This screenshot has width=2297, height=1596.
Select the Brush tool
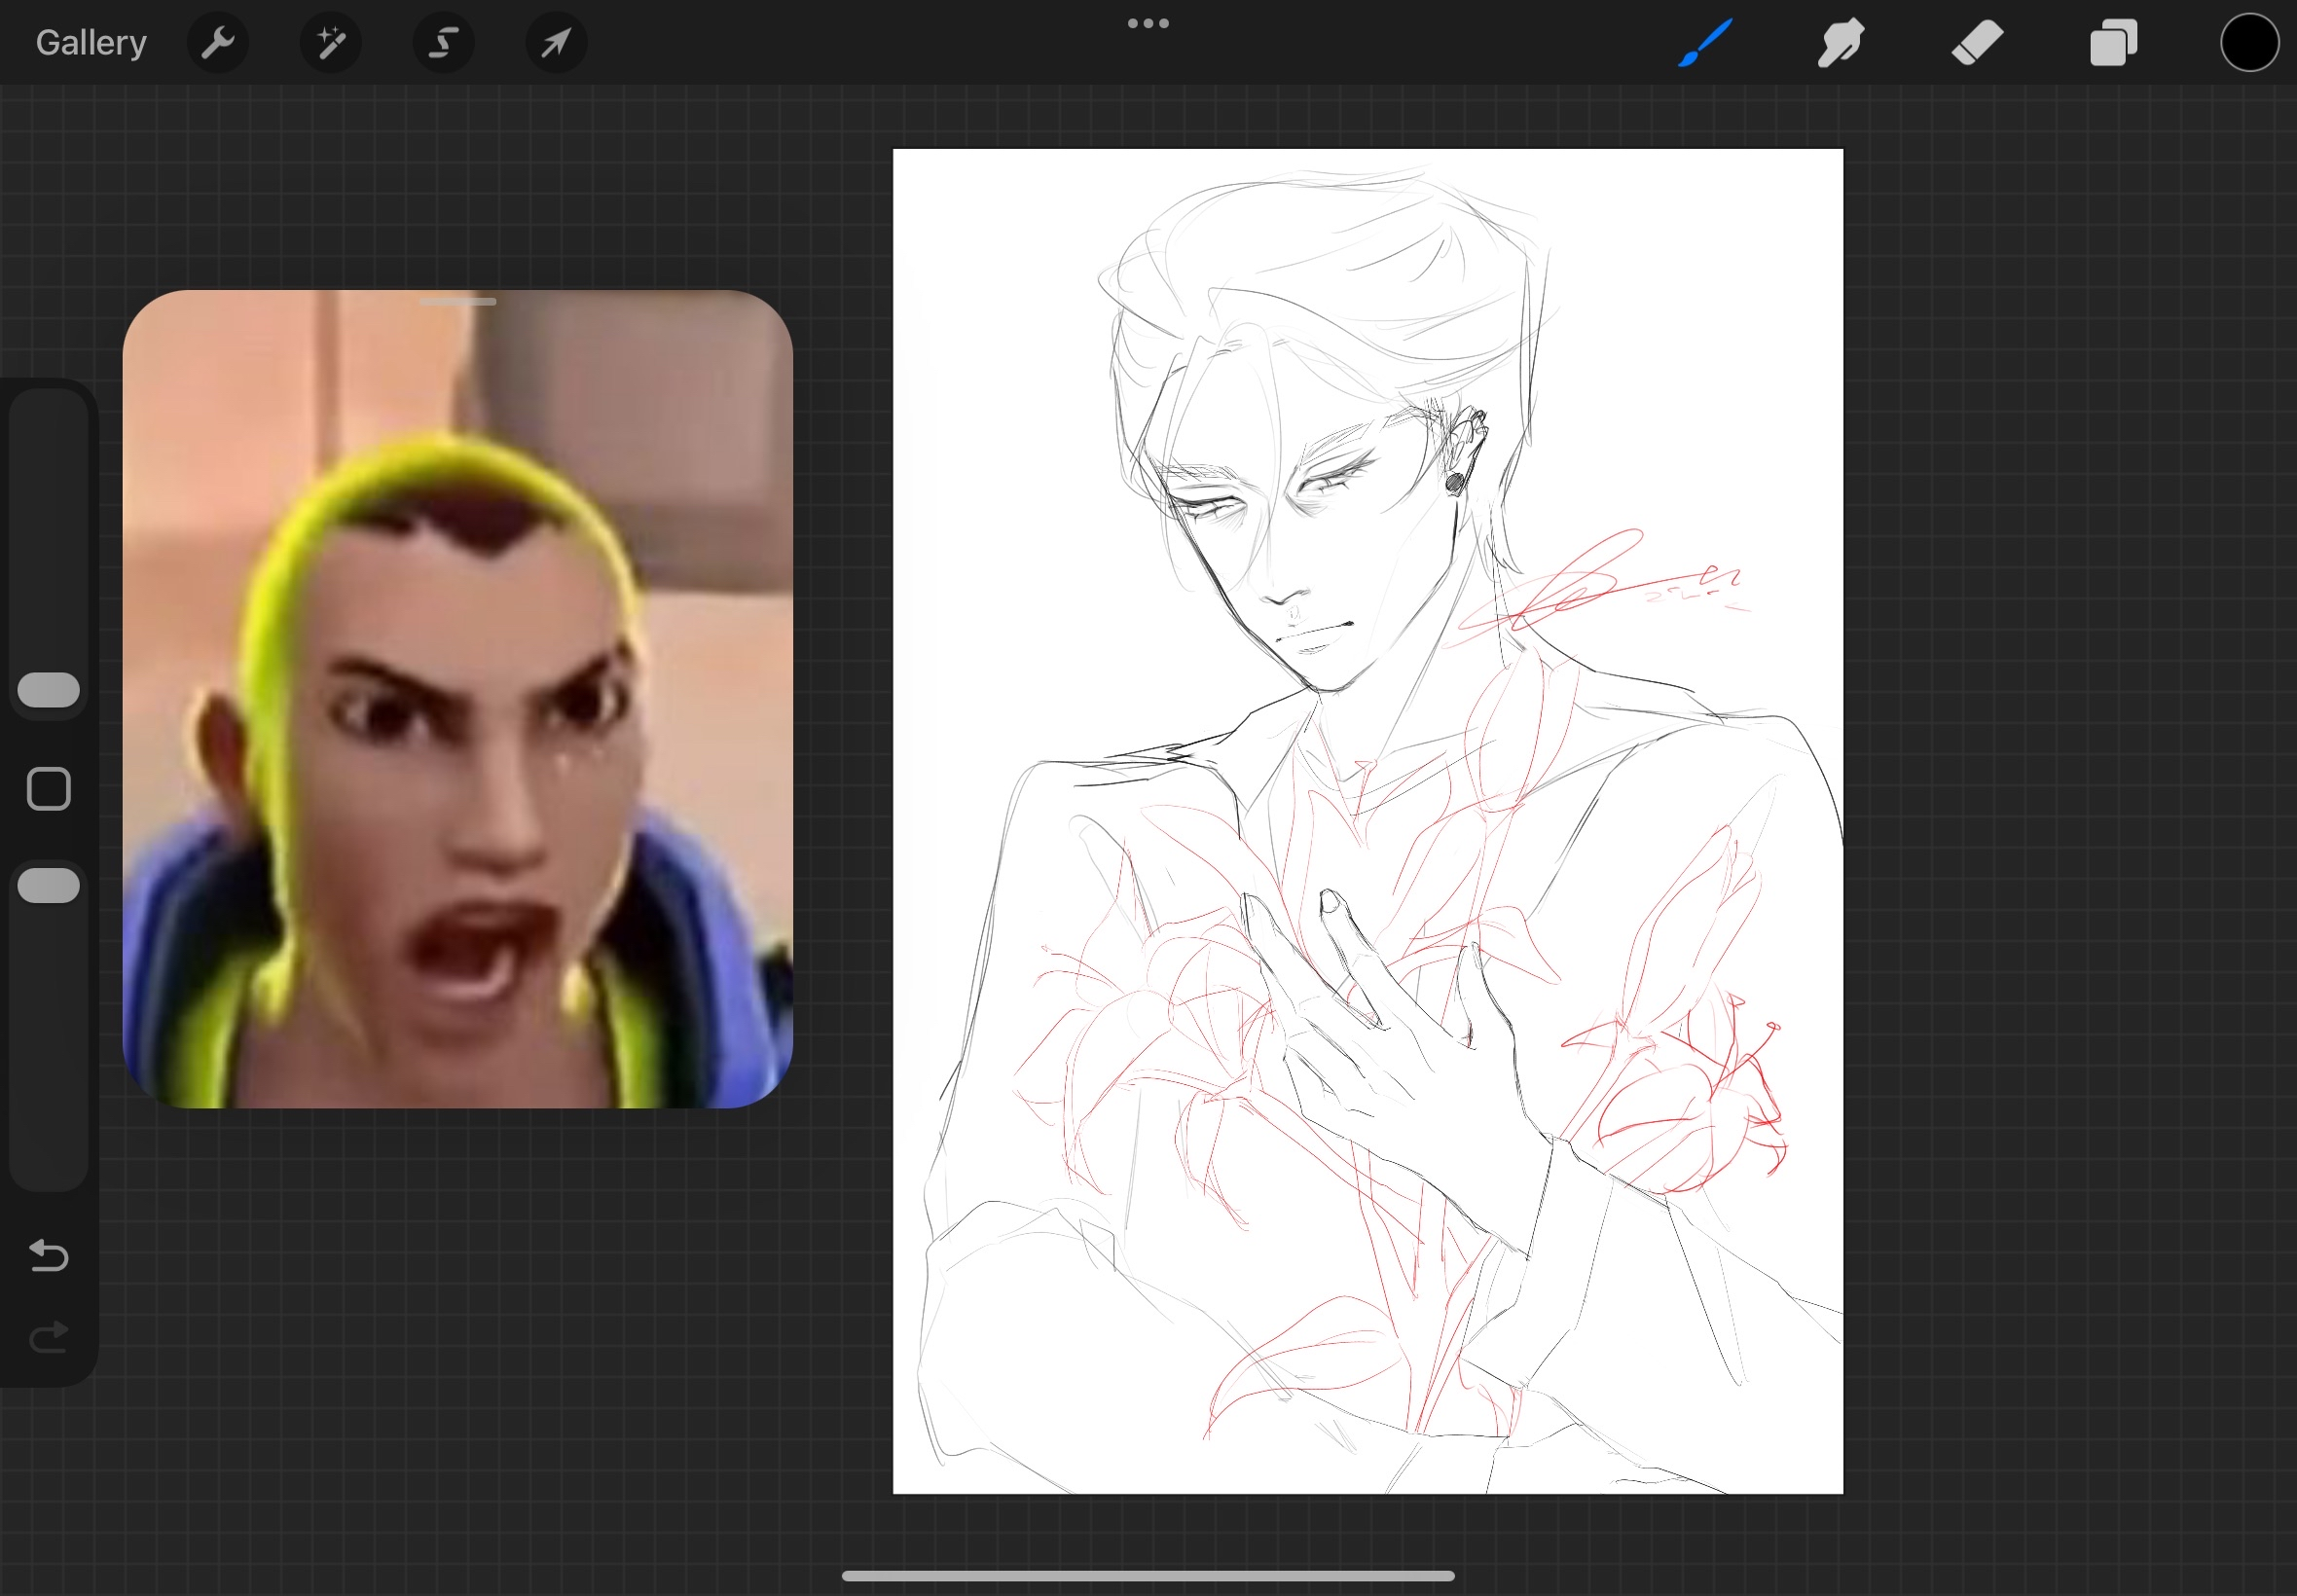[x=1704, y=43]
